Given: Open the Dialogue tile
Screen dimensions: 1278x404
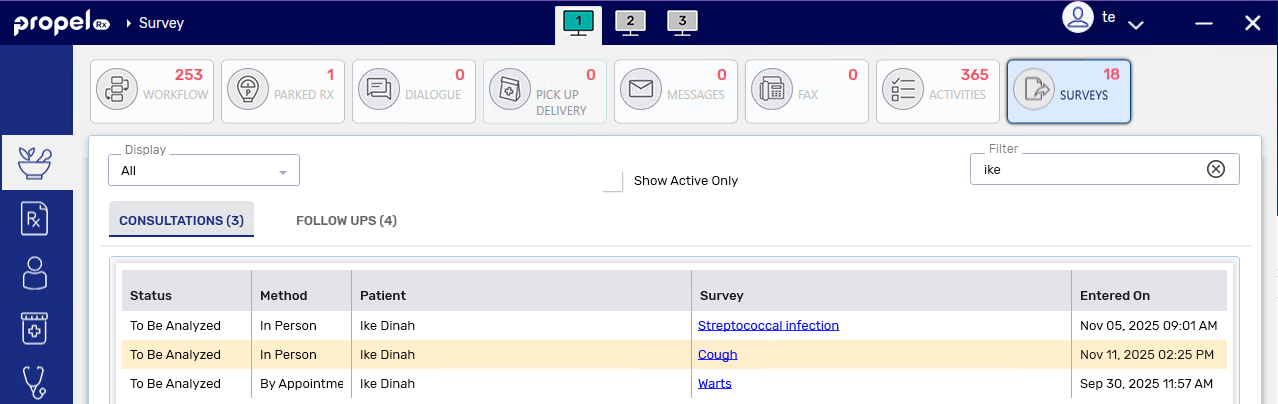Looking at the screenshot, I should tap(414, 91).
